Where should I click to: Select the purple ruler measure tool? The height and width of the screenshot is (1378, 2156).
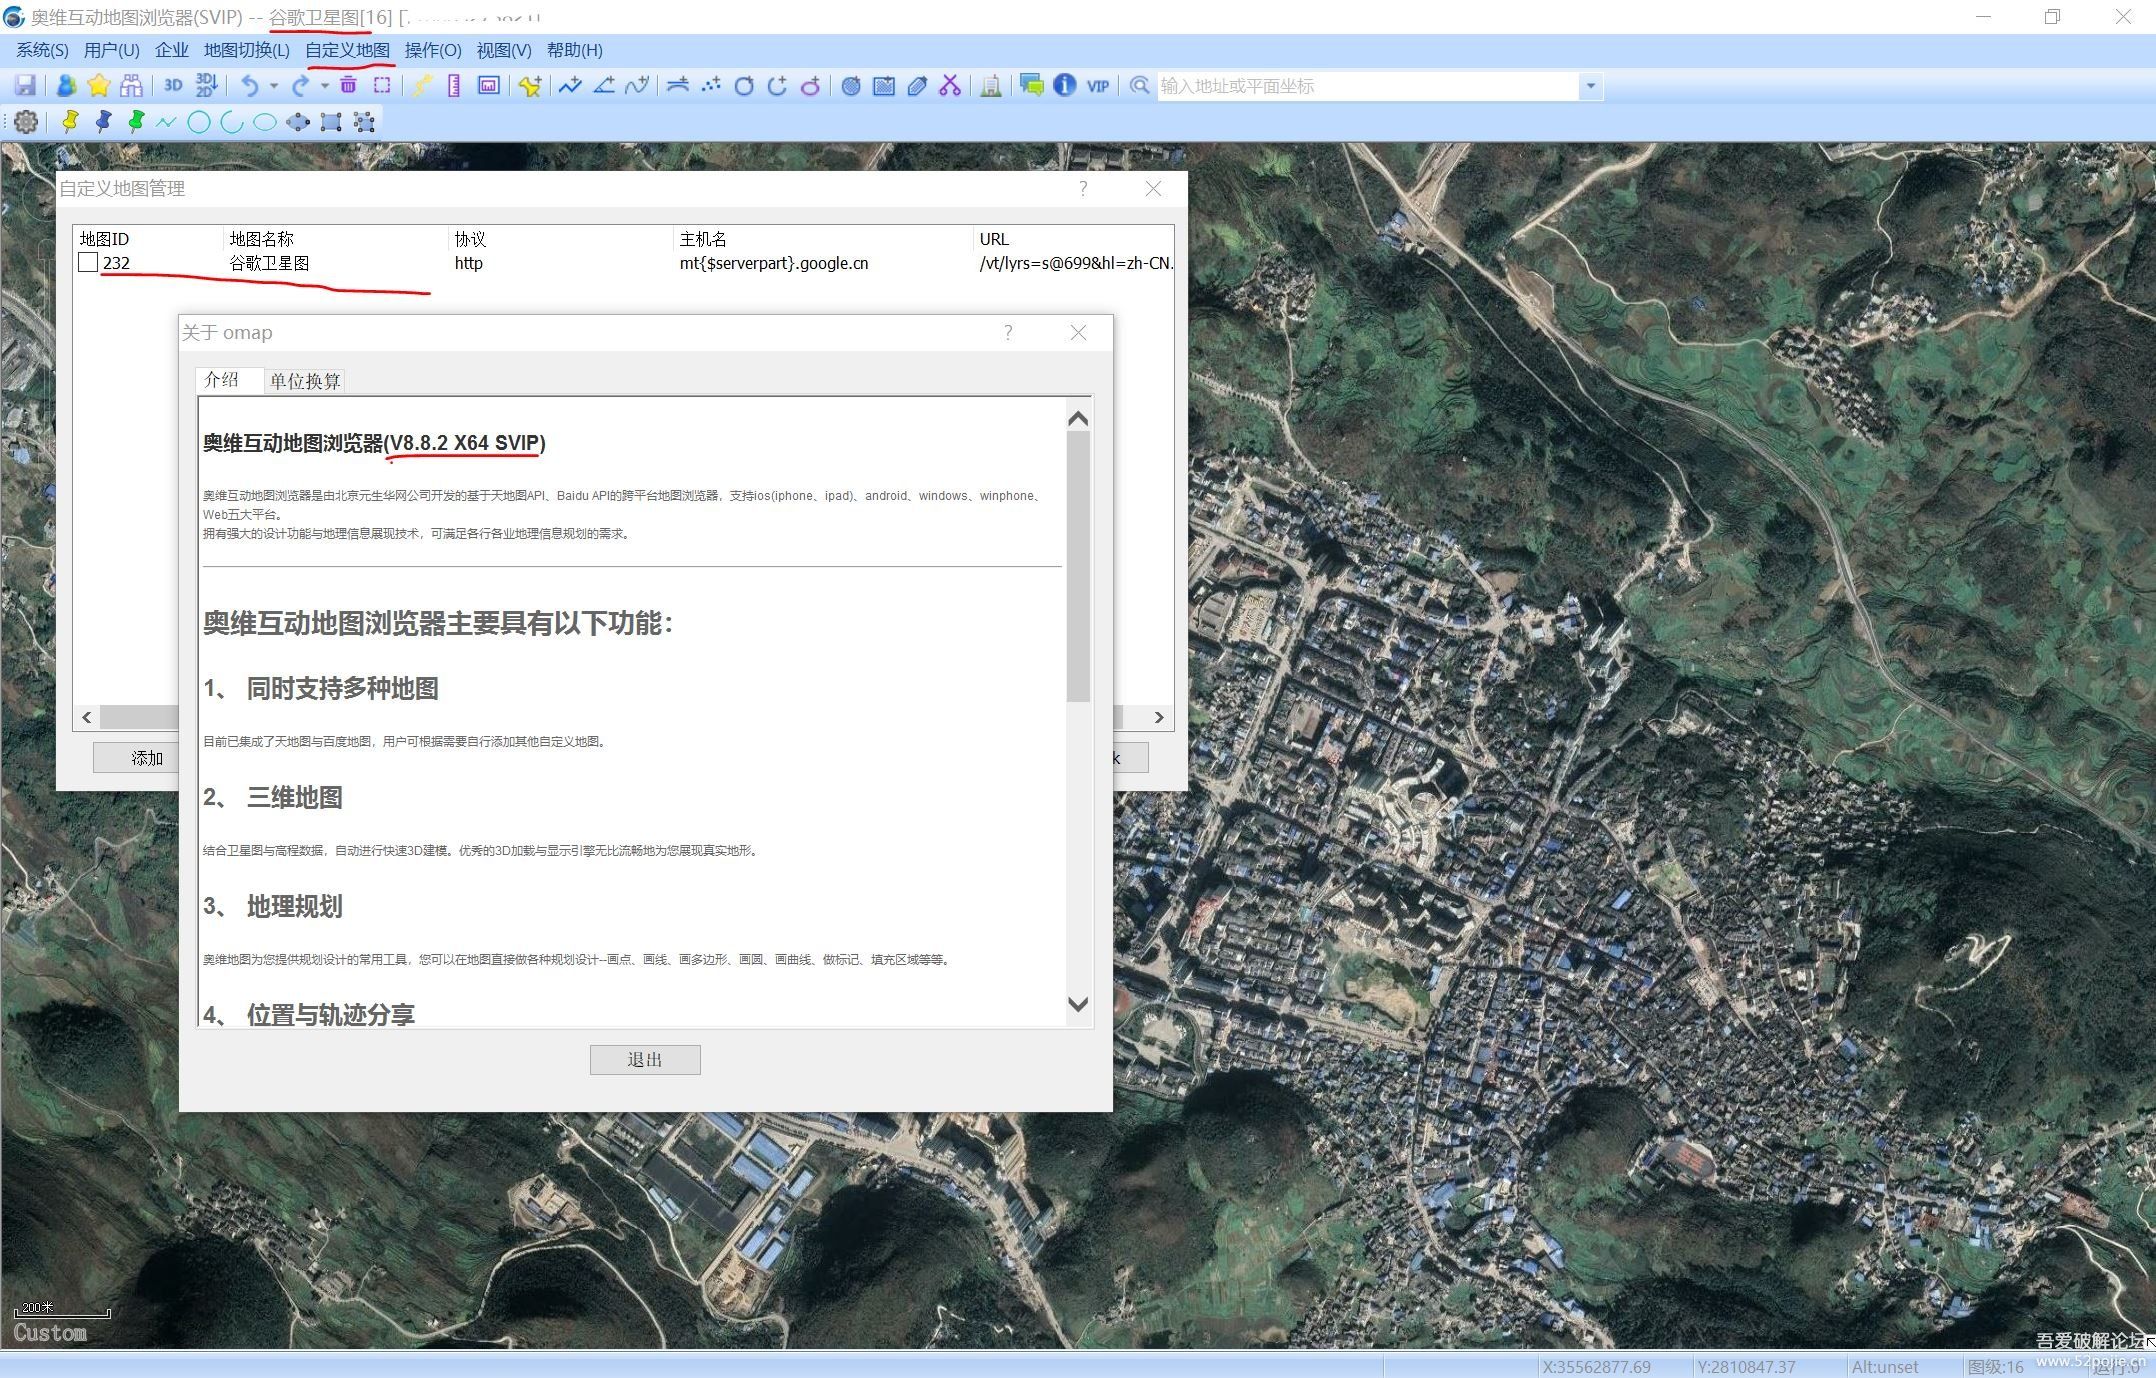pyautogui.click(x=454, y=86)
